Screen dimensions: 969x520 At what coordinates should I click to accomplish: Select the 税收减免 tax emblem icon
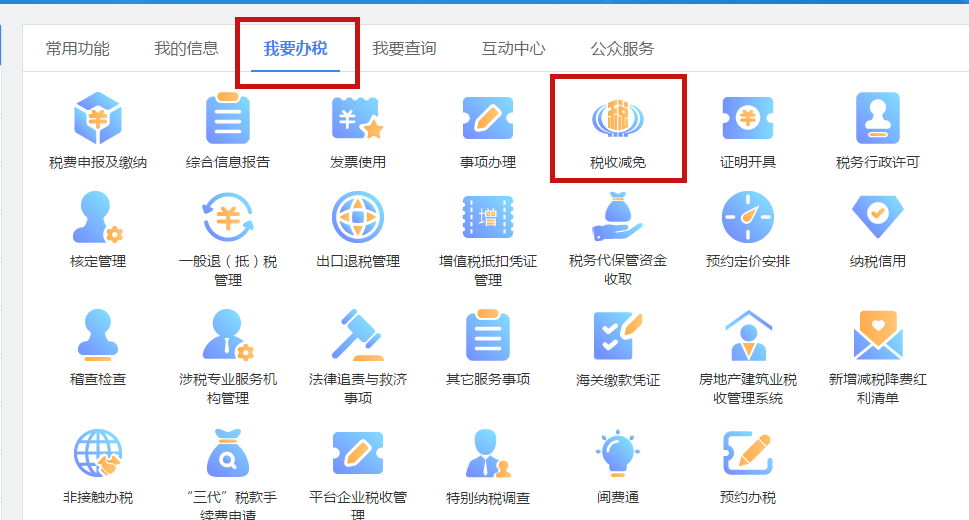[x=618, y=117]
